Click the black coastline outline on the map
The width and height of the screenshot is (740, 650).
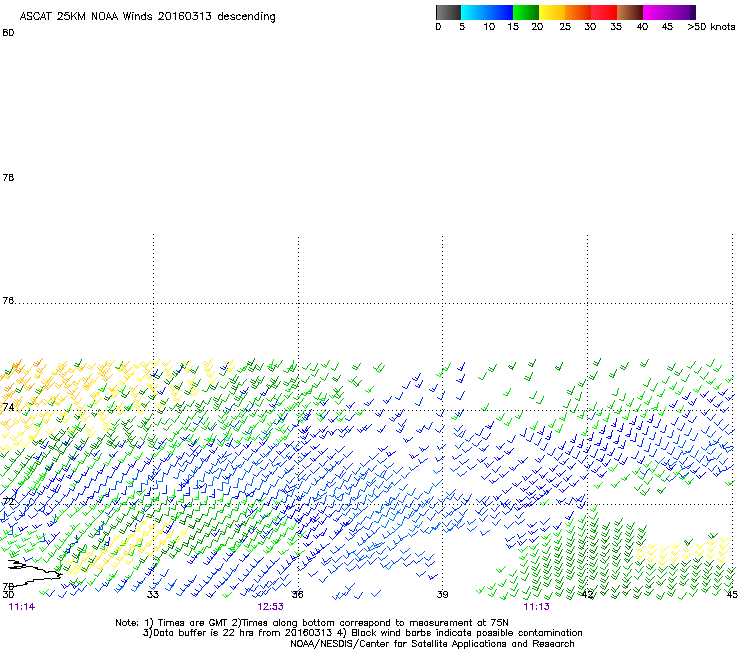pos(33,574)
